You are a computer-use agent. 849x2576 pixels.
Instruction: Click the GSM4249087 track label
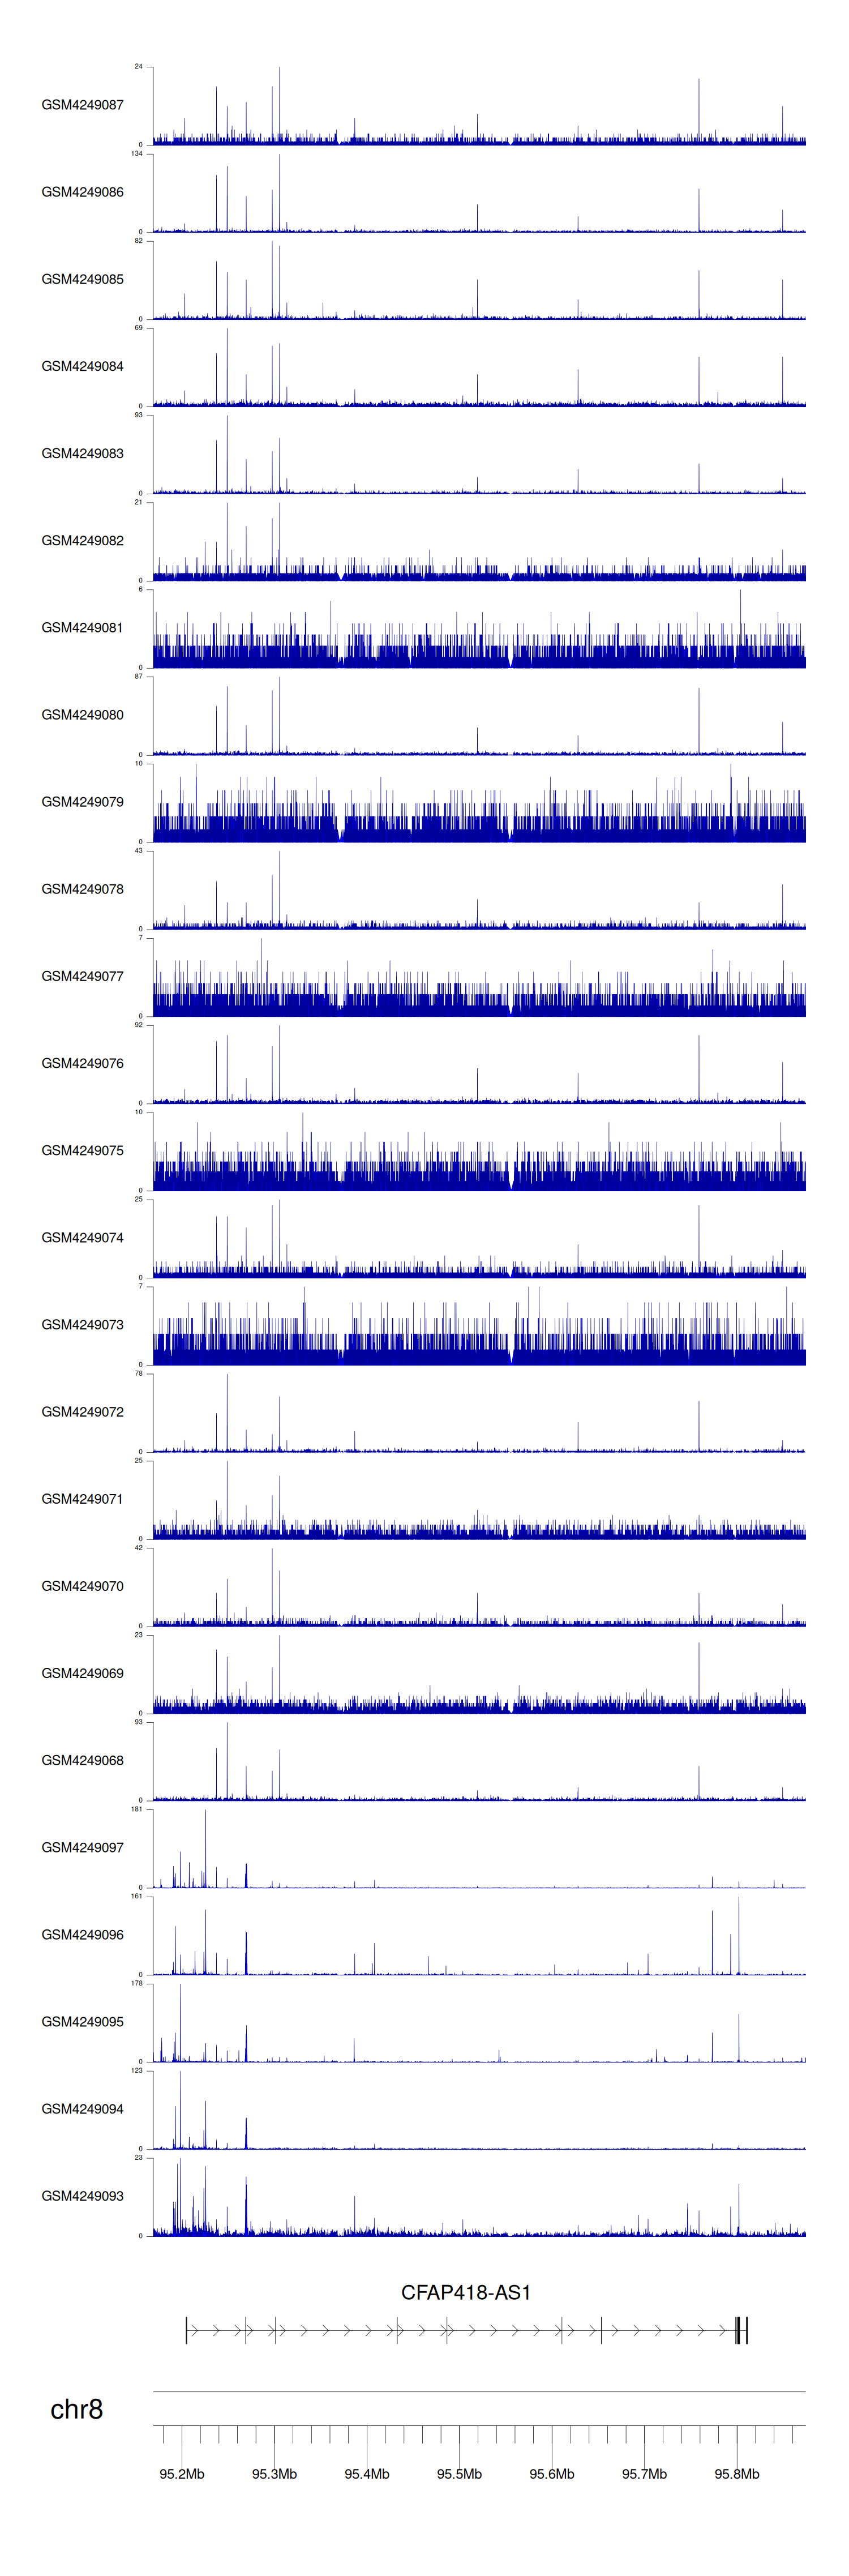82,105
